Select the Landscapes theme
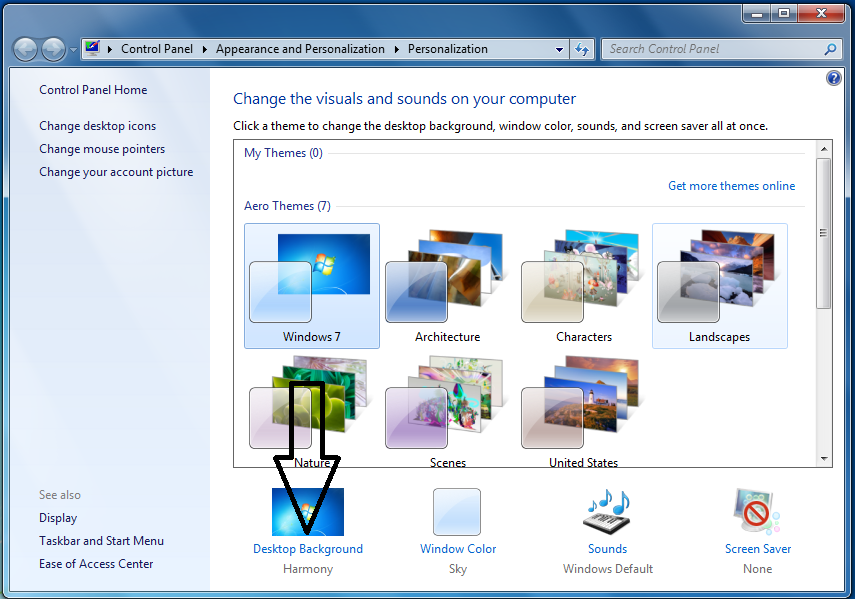This screenshot has height=599, width=855. [720, 286]
